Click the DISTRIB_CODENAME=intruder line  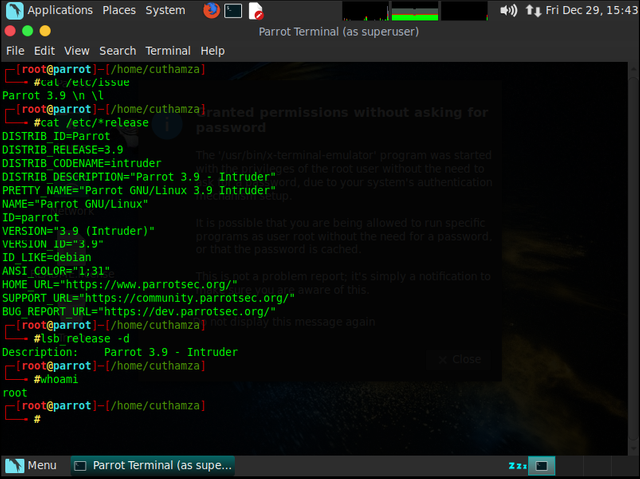point(82,163)
